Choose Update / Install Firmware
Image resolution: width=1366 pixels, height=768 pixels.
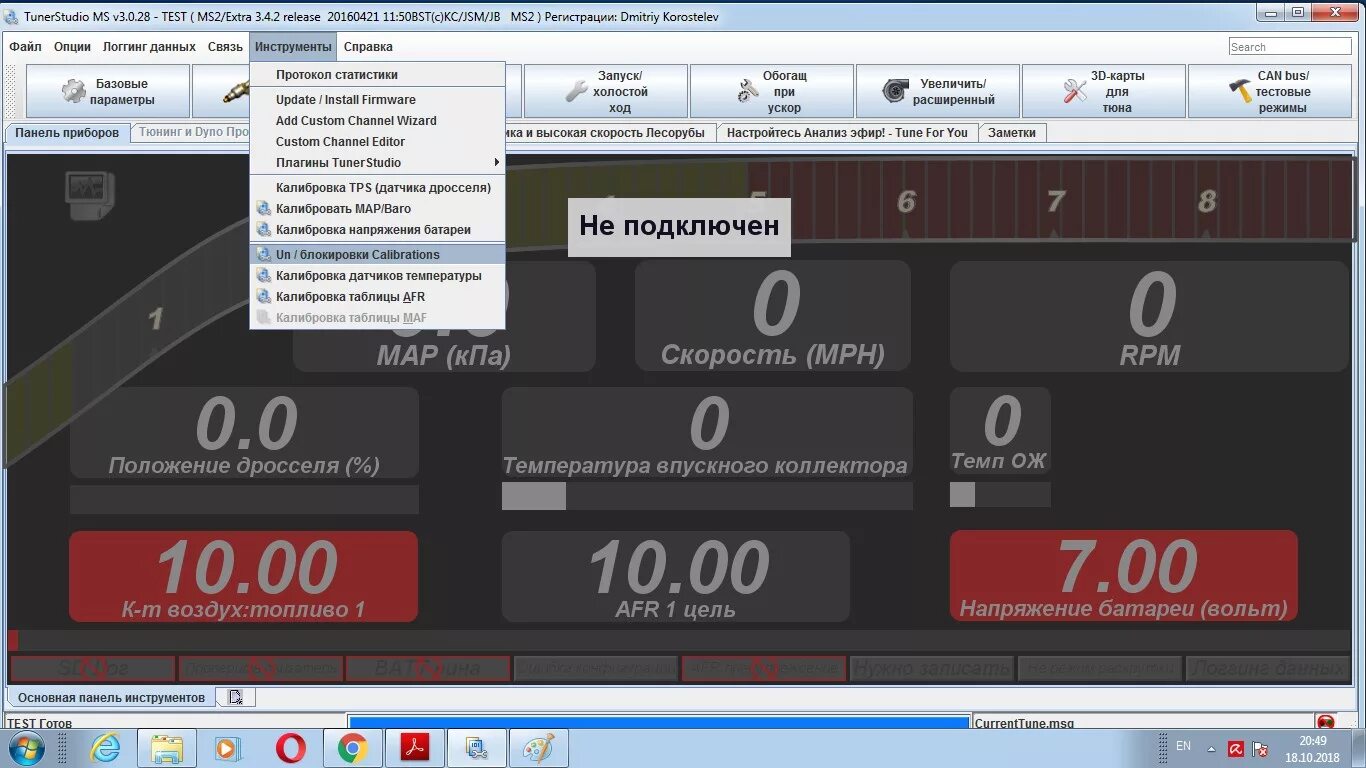(x=377, y=99)
